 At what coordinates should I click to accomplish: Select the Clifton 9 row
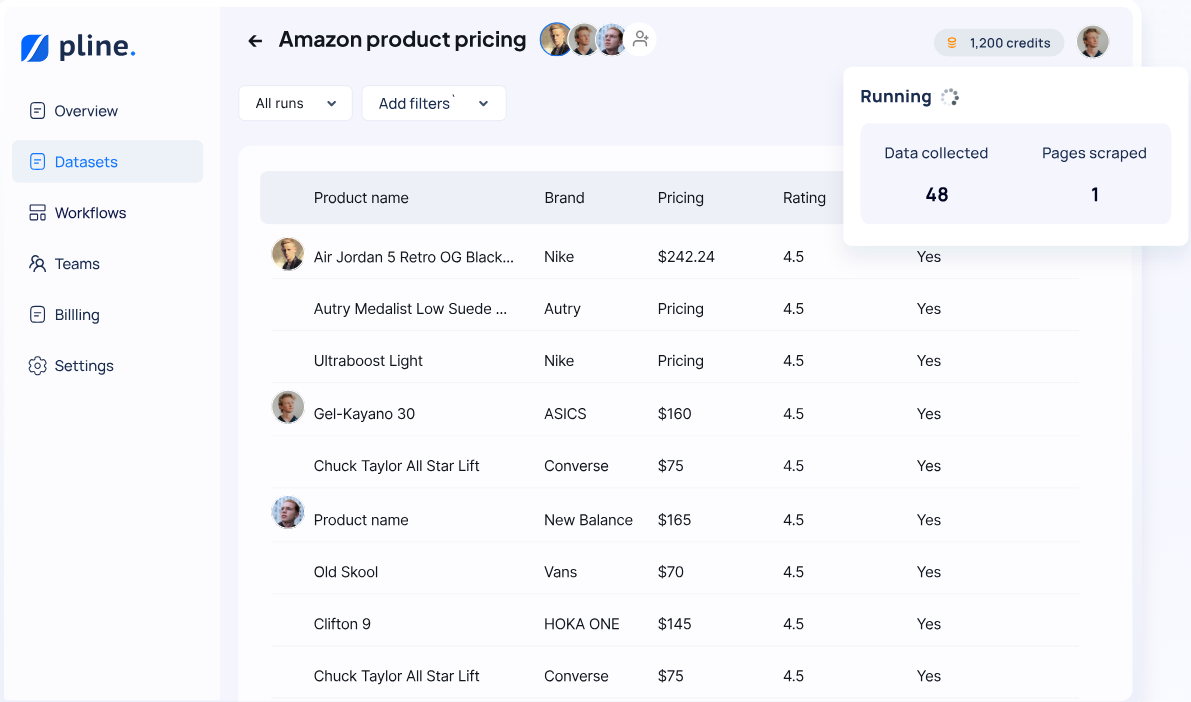pyautogui.click(x=342, y=624)
